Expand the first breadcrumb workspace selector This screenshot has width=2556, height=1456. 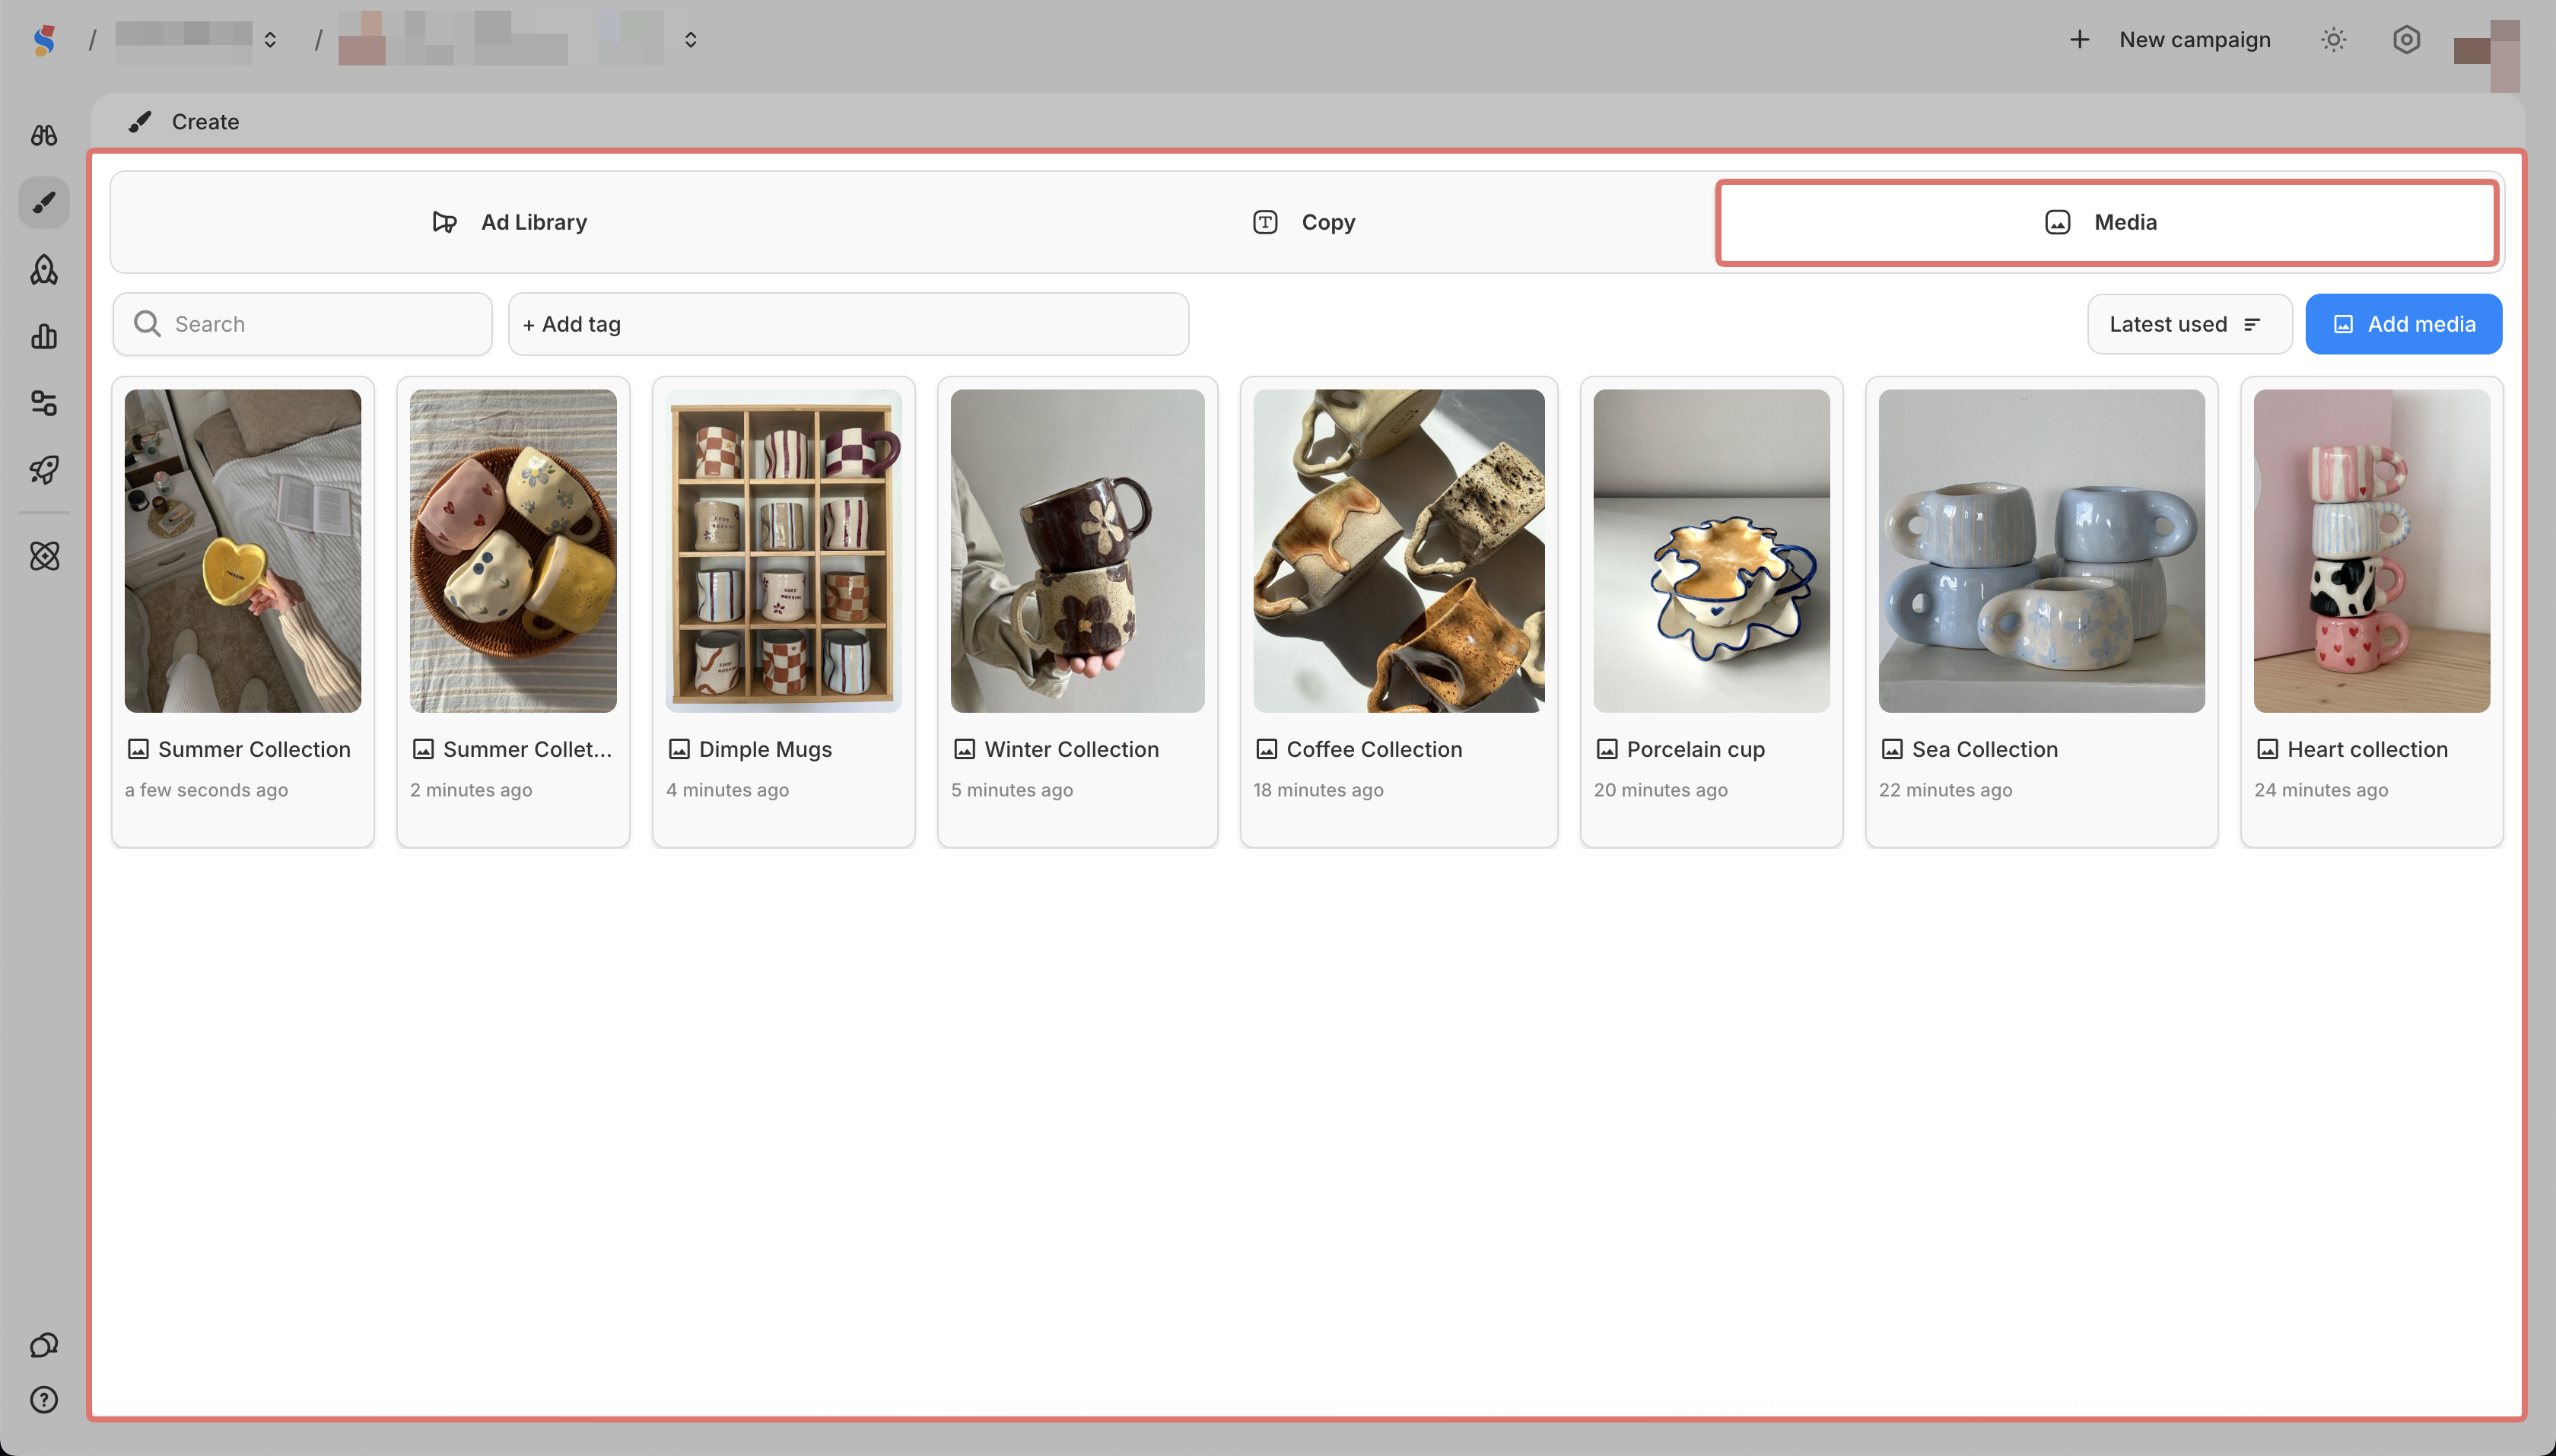[269, 40]
